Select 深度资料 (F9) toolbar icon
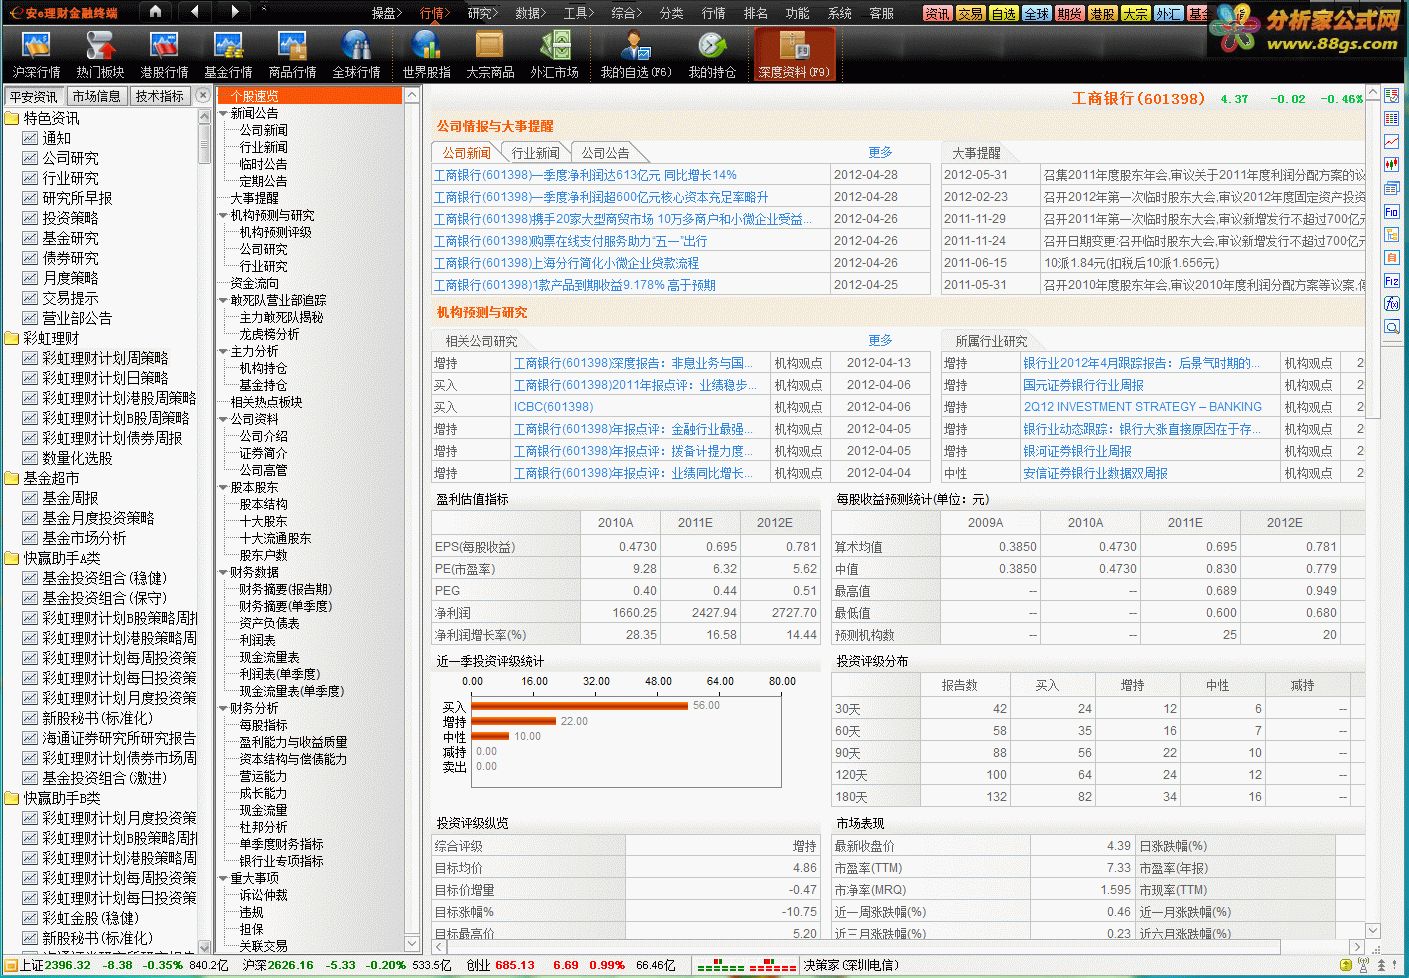 pos(794,54)
